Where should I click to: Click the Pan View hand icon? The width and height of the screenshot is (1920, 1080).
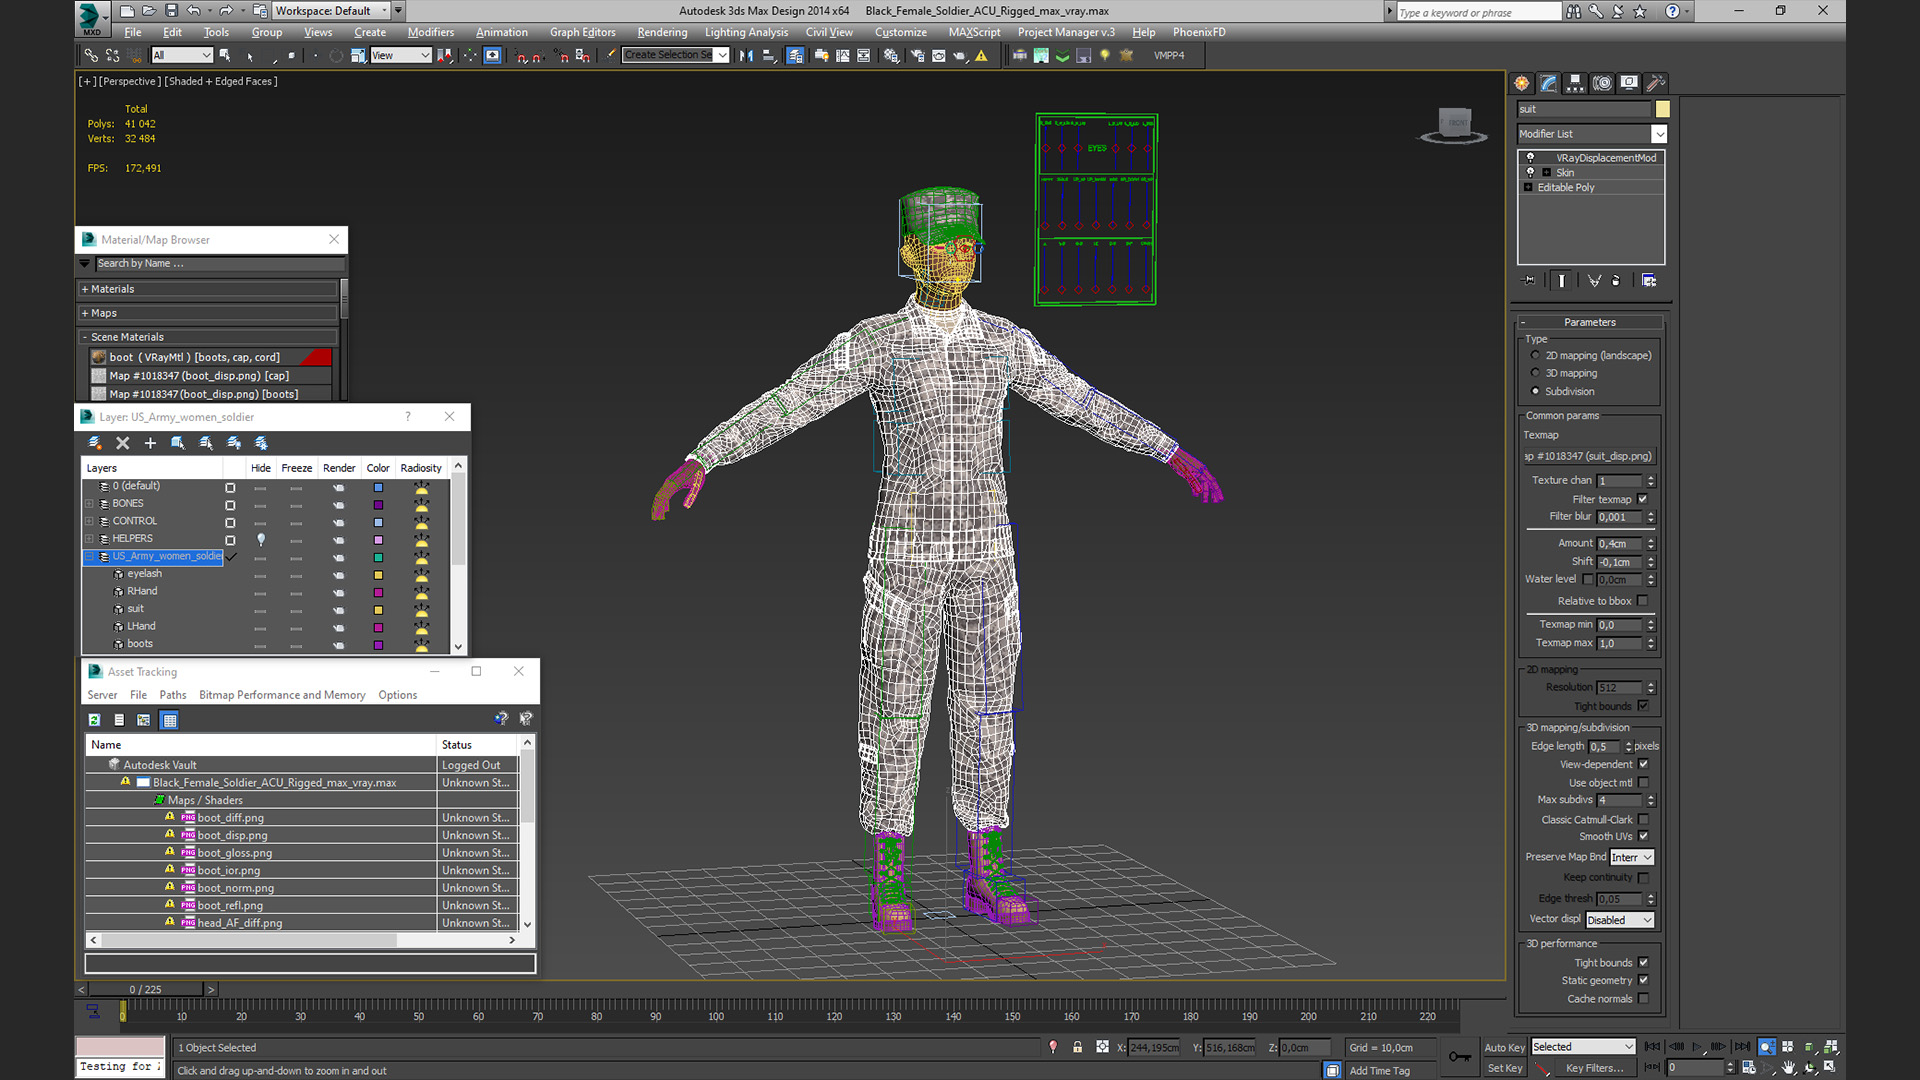click(1788, 1068)
